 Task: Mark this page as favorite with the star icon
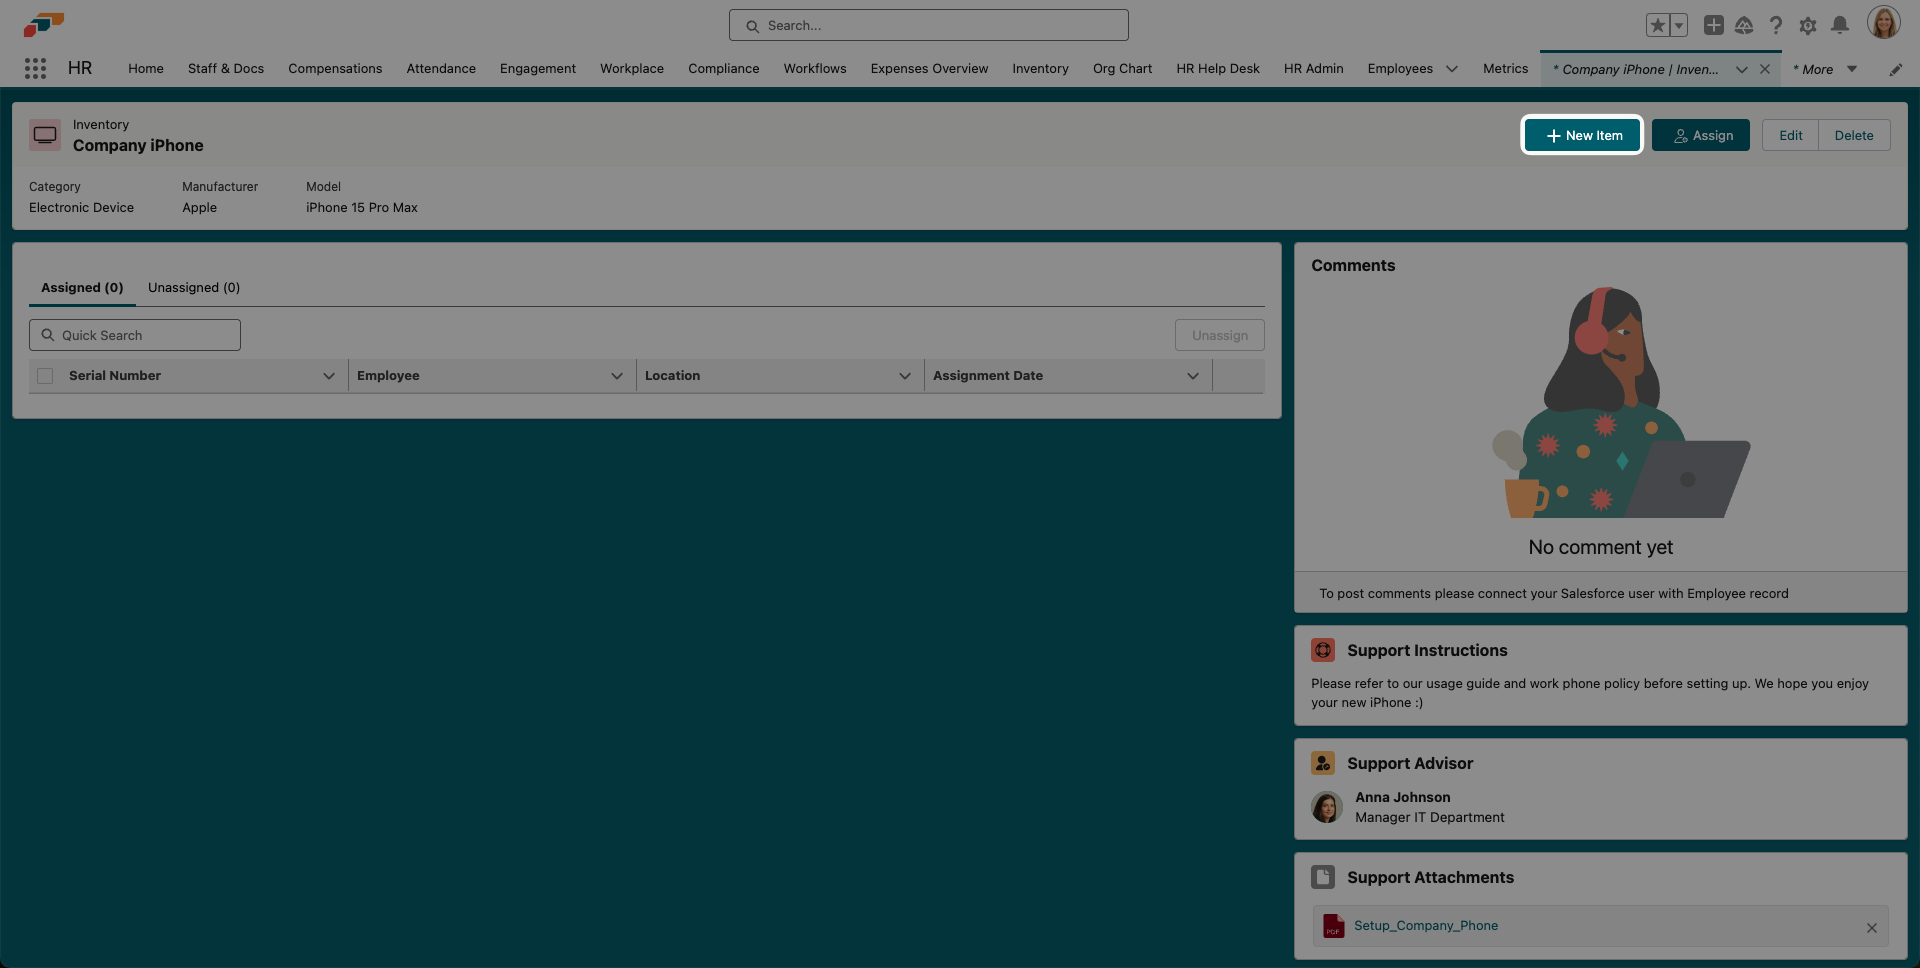coord(1656,25)
